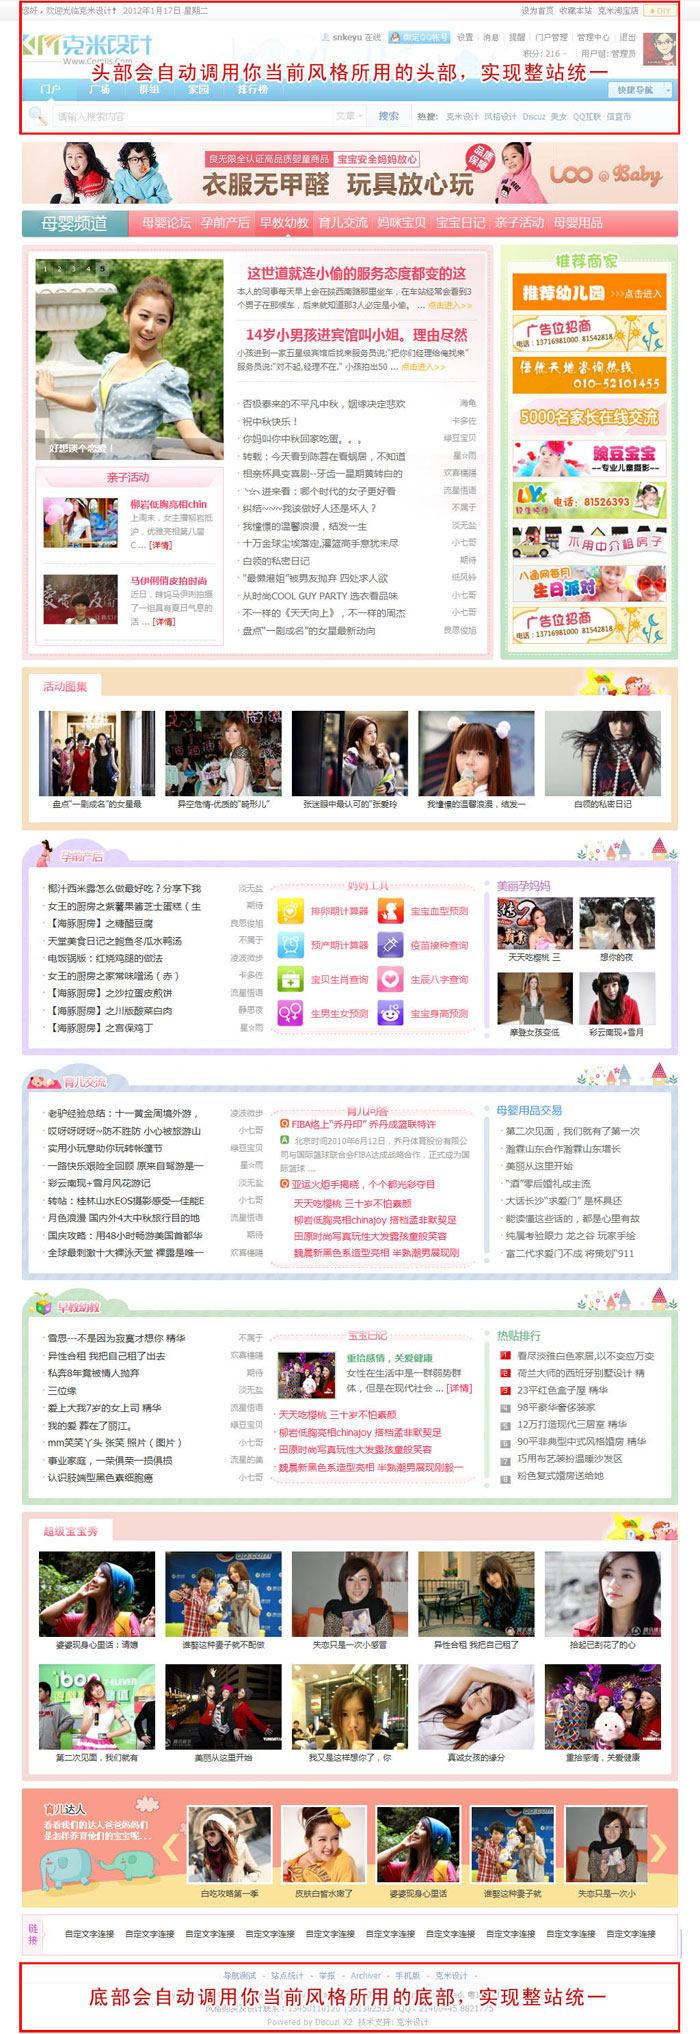
Task: Click rank 1 badge in 热贴排行
Action: pyautogui.click(x=505, y=1356)
